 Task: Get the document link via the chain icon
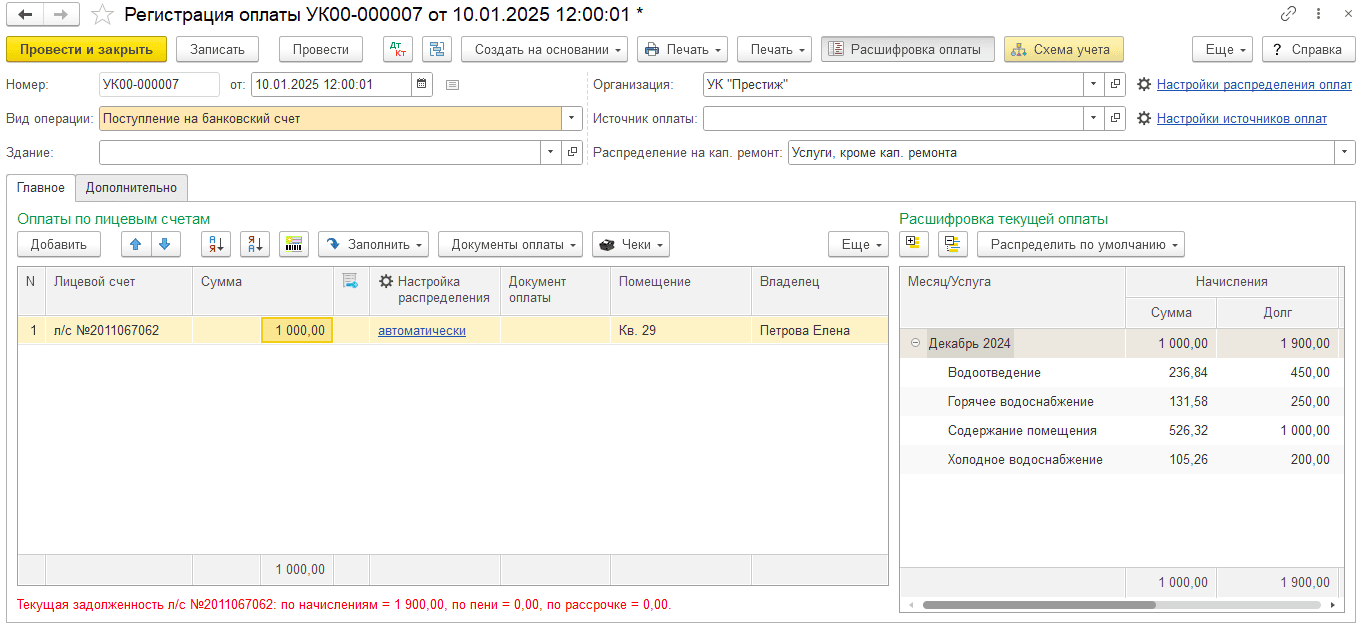1288,14
